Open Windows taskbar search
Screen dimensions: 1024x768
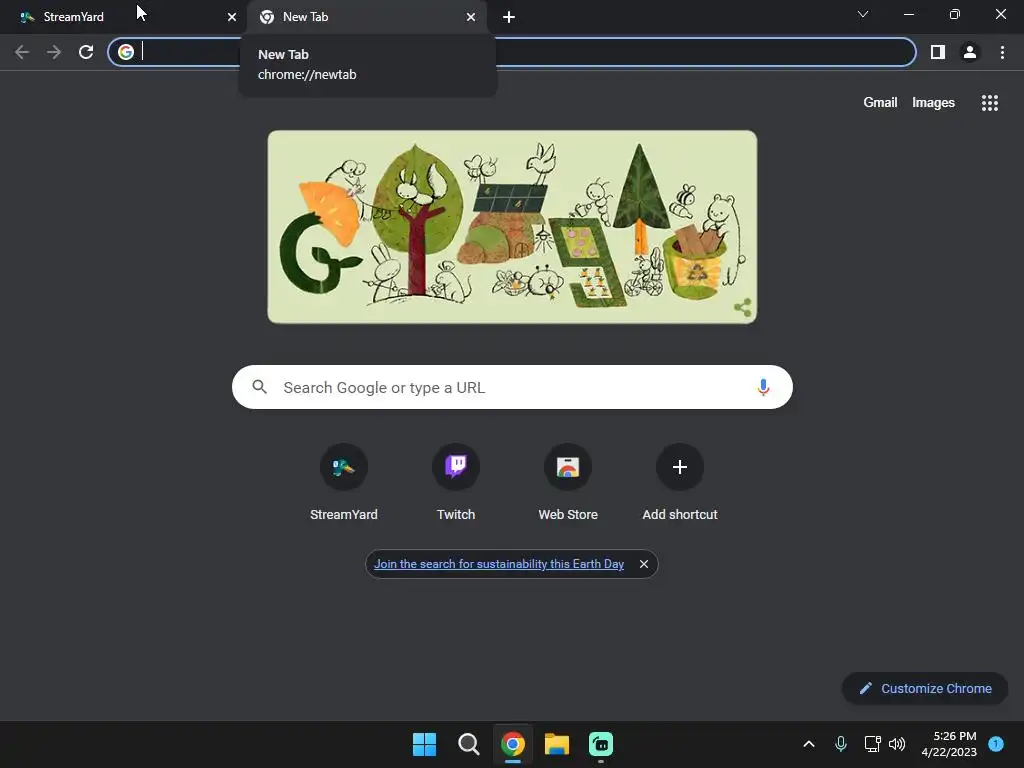[468, 744]
